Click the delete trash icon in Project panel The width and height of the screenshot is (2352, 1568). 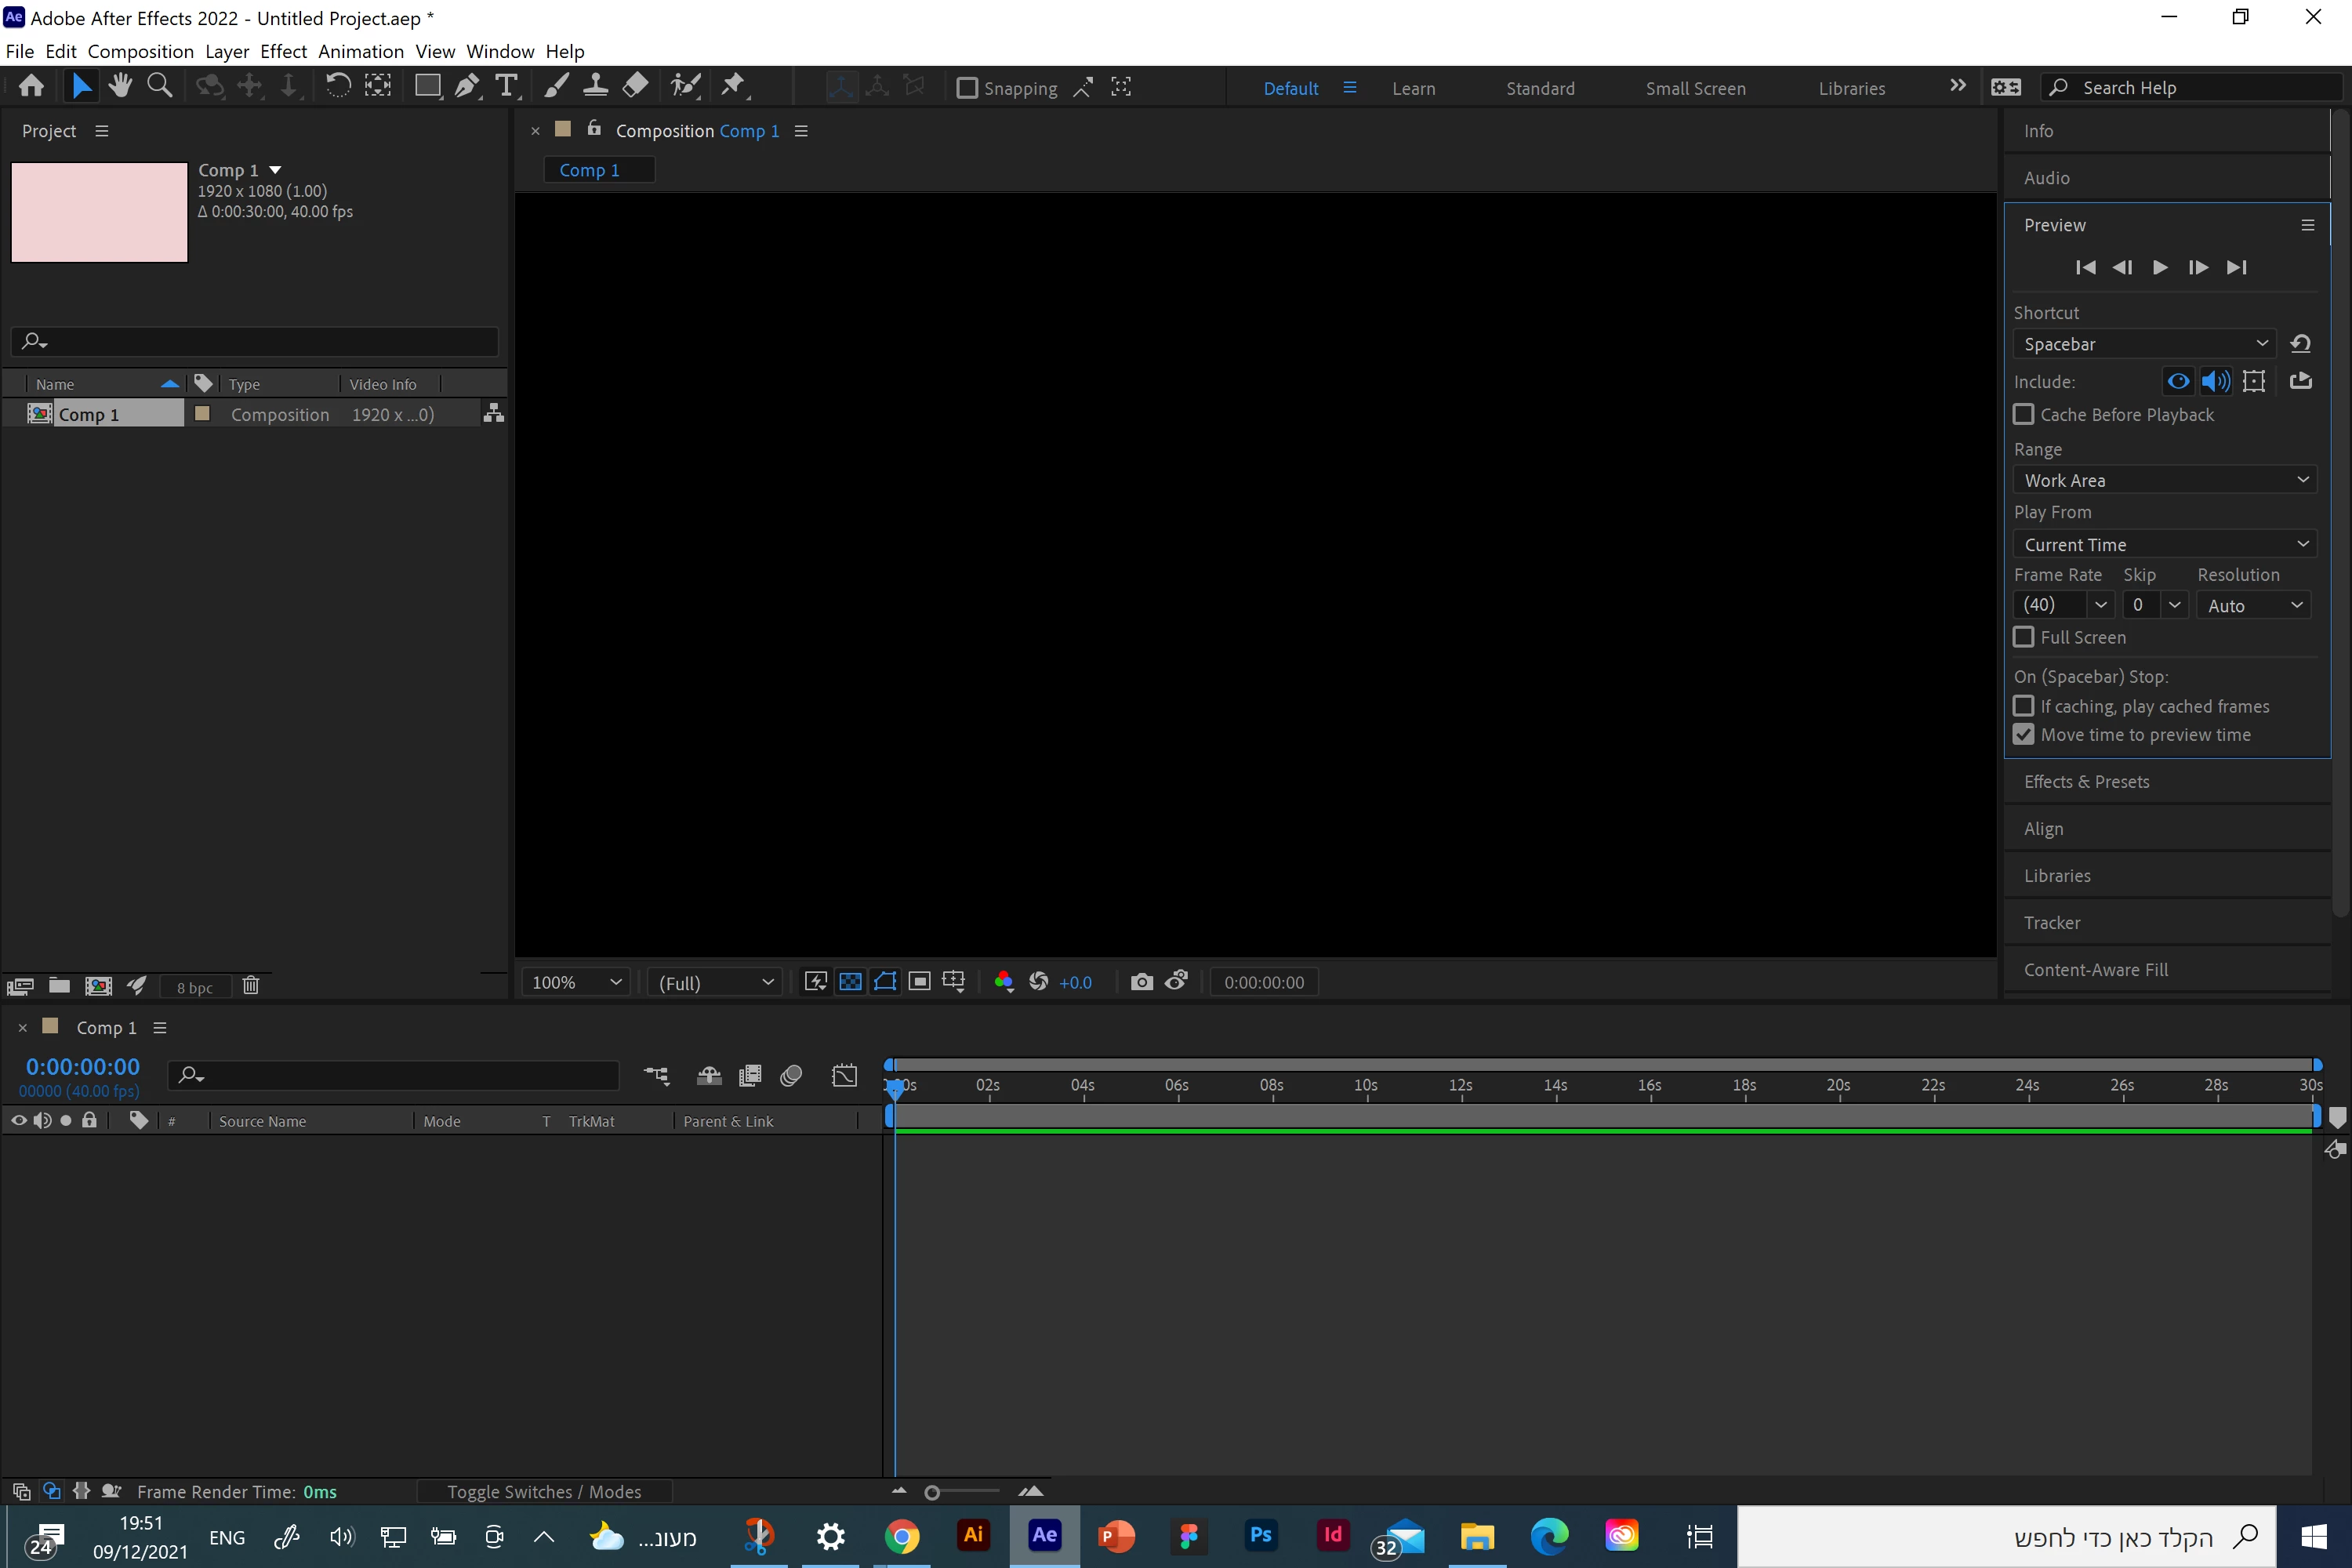251,986
